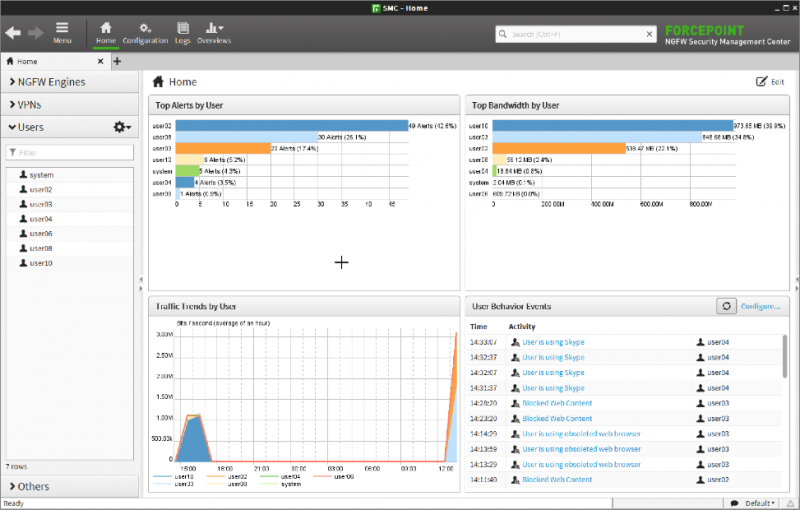
Task: Click the left panel collapse arrow
Action: pyautogui.click(x=141, y=279)
